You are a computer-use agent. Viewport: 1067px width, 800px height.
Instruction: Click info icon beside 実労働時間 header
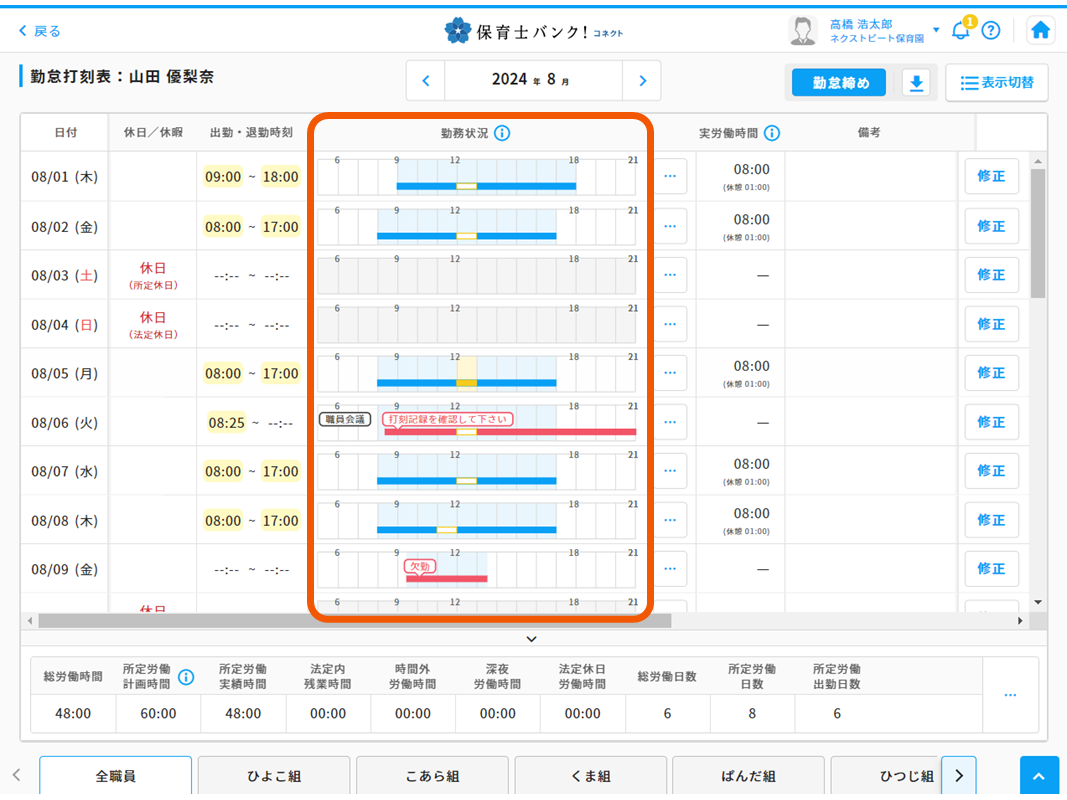[772, 133]
